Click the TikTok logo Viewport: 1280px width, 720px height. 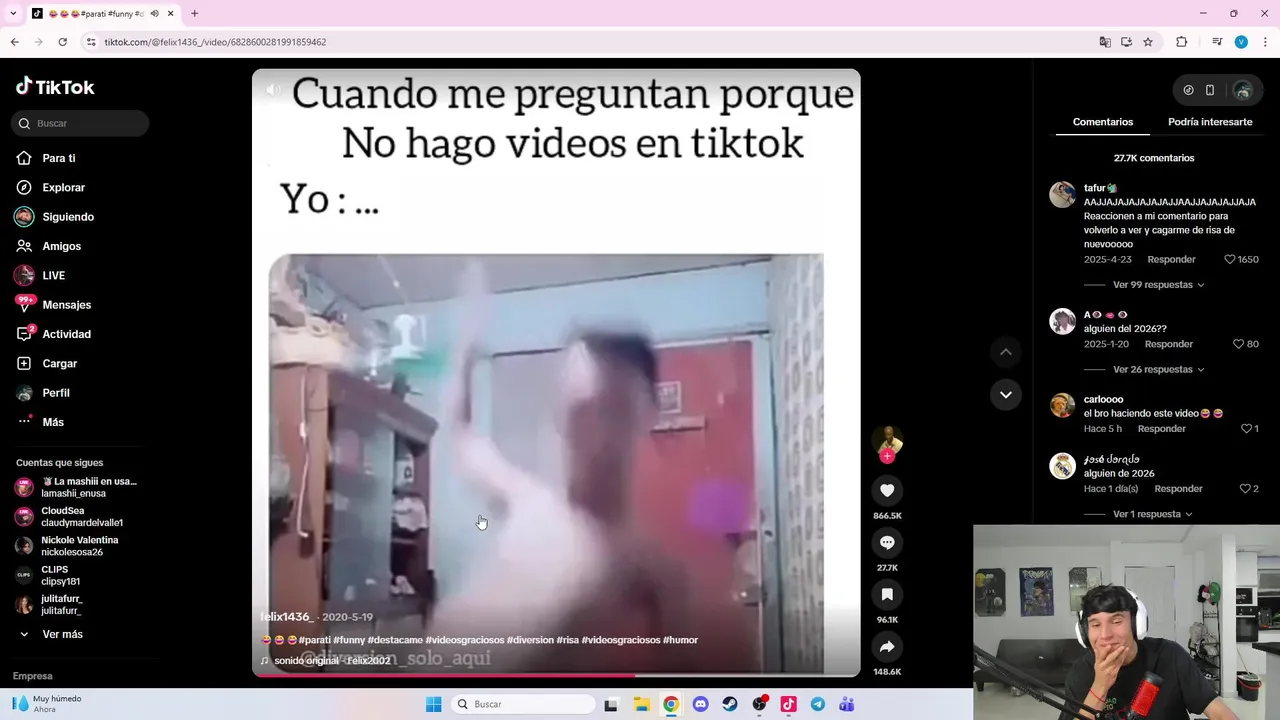(x=55, y=87)
